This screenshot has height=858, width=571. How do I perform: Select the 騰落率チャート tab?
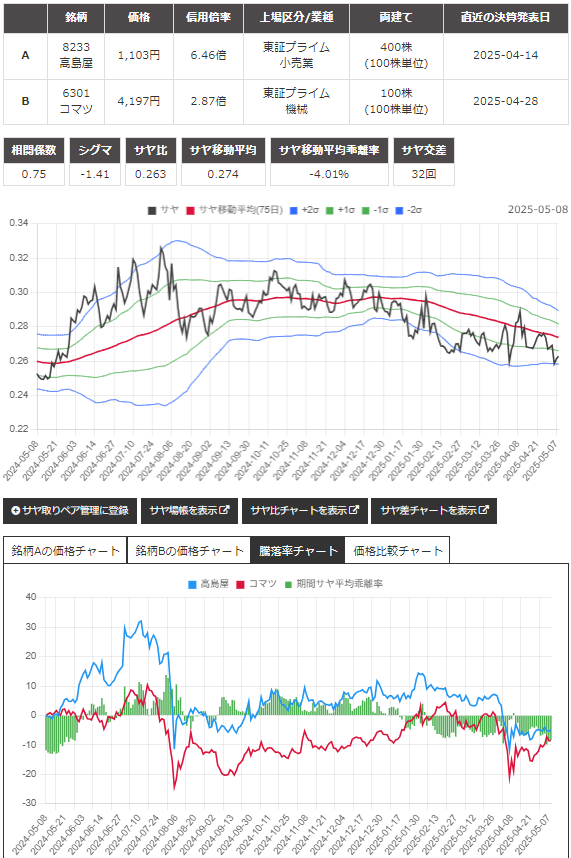click(x=298, y=550)
